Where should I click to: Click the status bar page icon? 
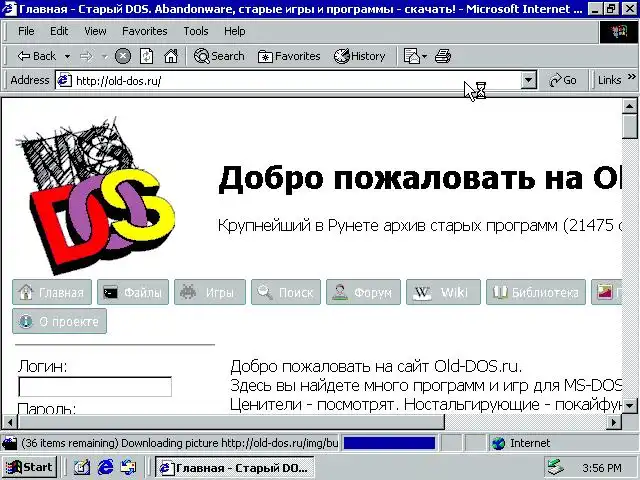[10, 443]
